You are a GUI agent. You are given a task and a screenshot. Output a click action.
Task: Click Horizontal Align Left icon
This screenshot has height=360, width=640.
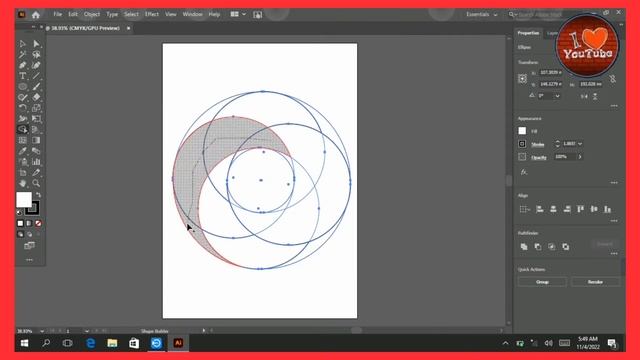click(540, 209)
